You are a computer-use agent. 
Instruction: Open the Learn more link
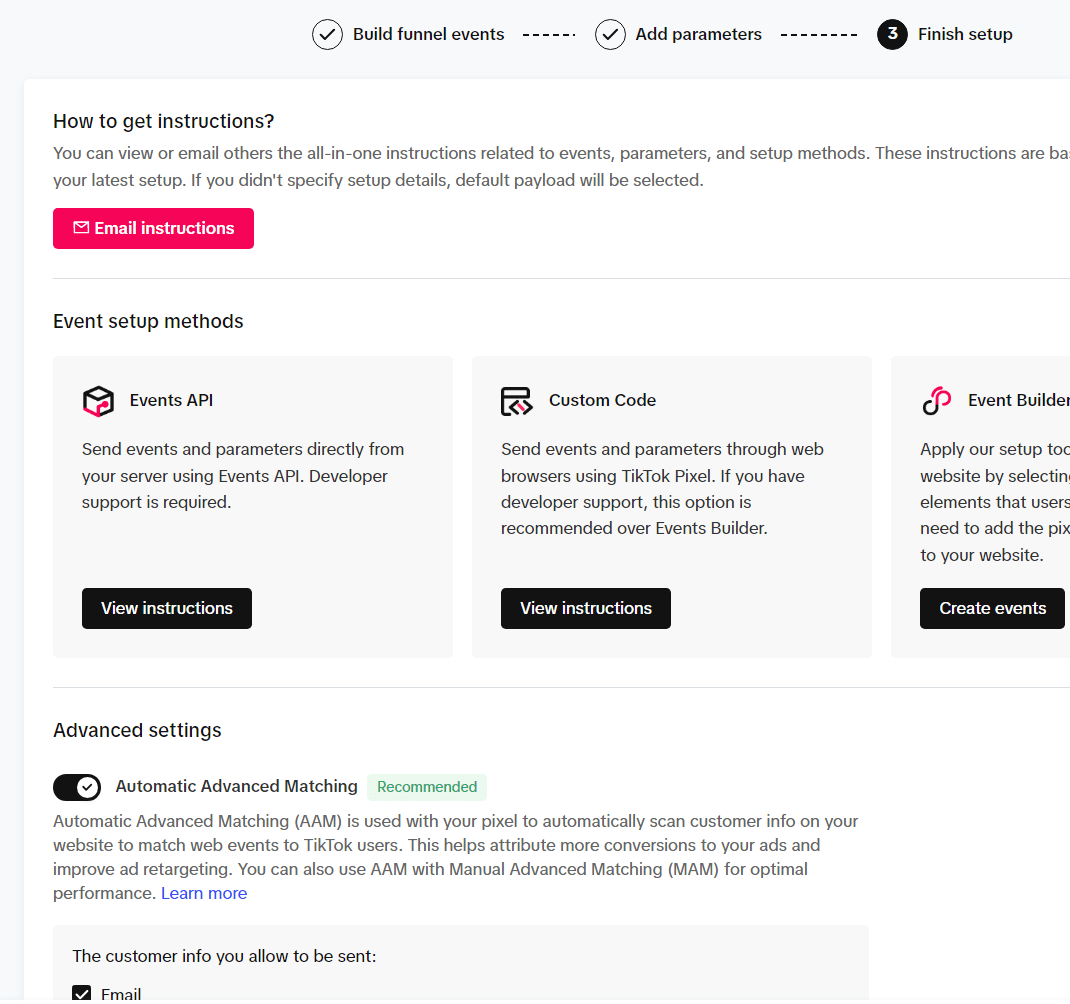[204, 893]
